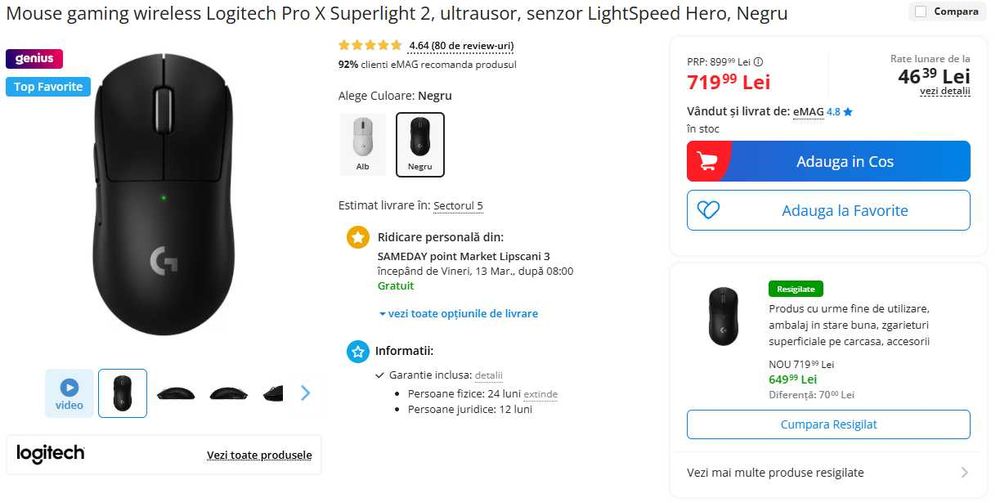Tick the Compara checkbox
1000x503 pixels.
pyautogui.click(x=920, y=12)
